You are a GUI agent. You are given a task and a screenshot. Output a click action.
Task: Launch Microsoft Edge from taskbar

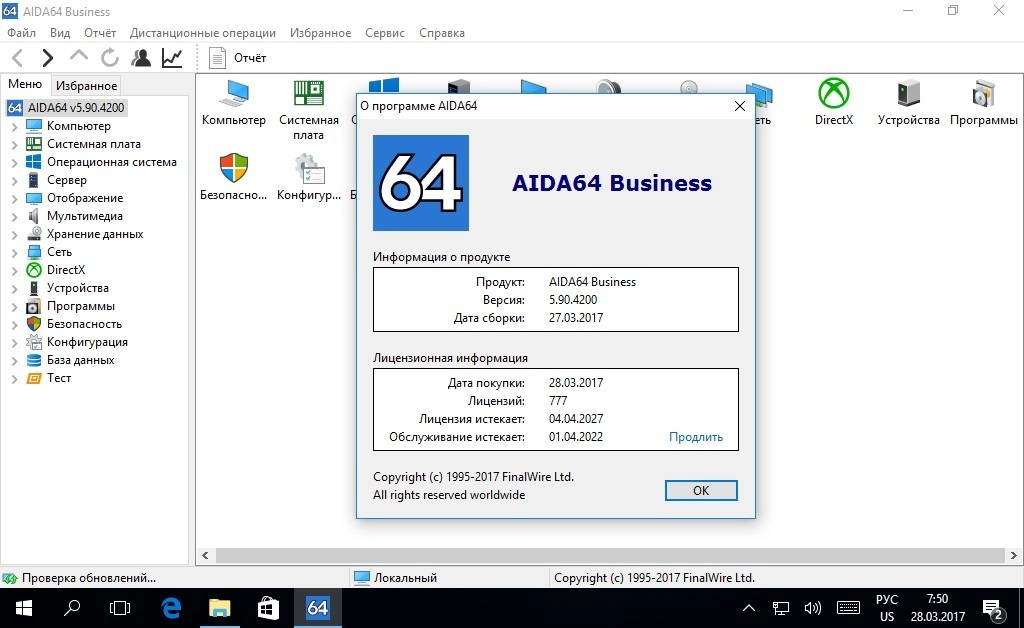[x=171, y=608]
